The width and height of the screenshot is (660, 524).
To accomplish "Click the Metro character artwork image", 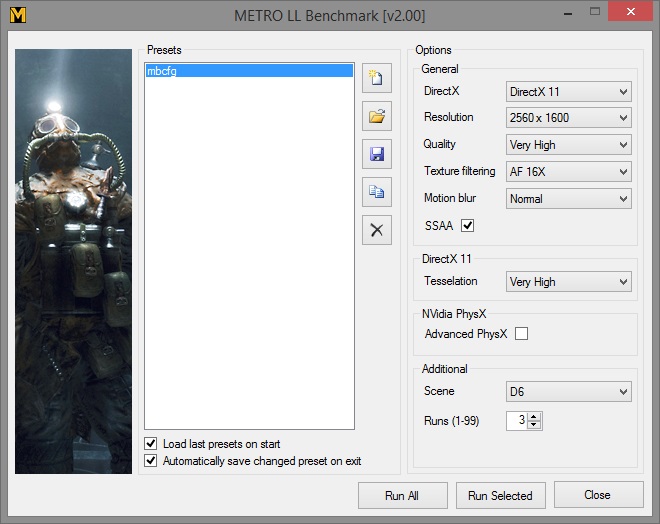I will click(x=73, y=261).
